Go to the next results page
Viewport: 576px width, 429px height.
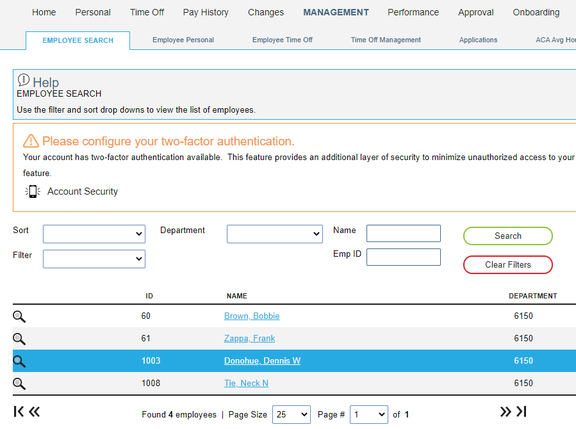pos(505,411)
